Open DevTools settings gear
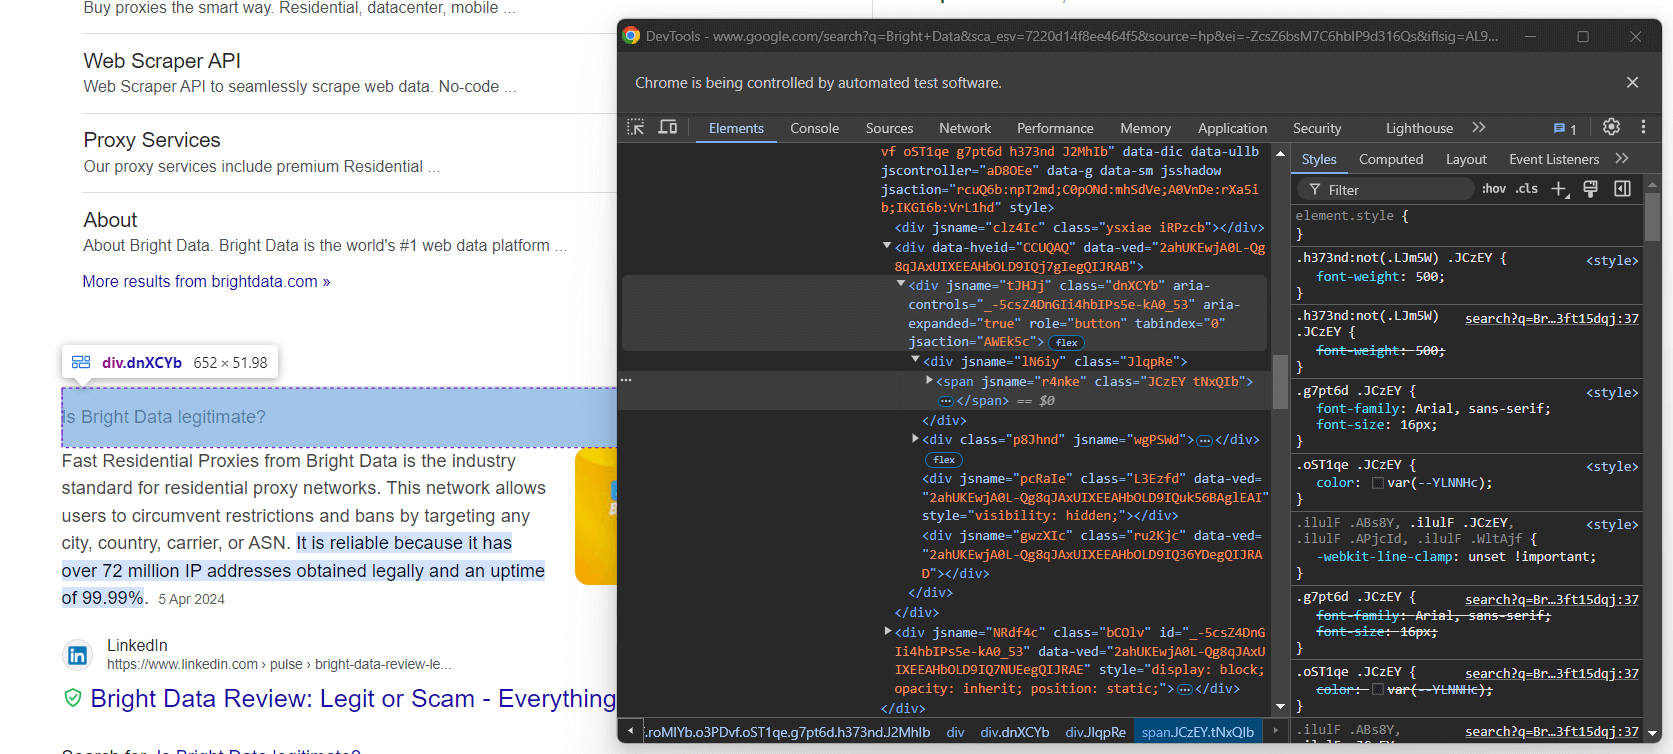Viewport: 1673px width, 754px height. coord(1610,127)
